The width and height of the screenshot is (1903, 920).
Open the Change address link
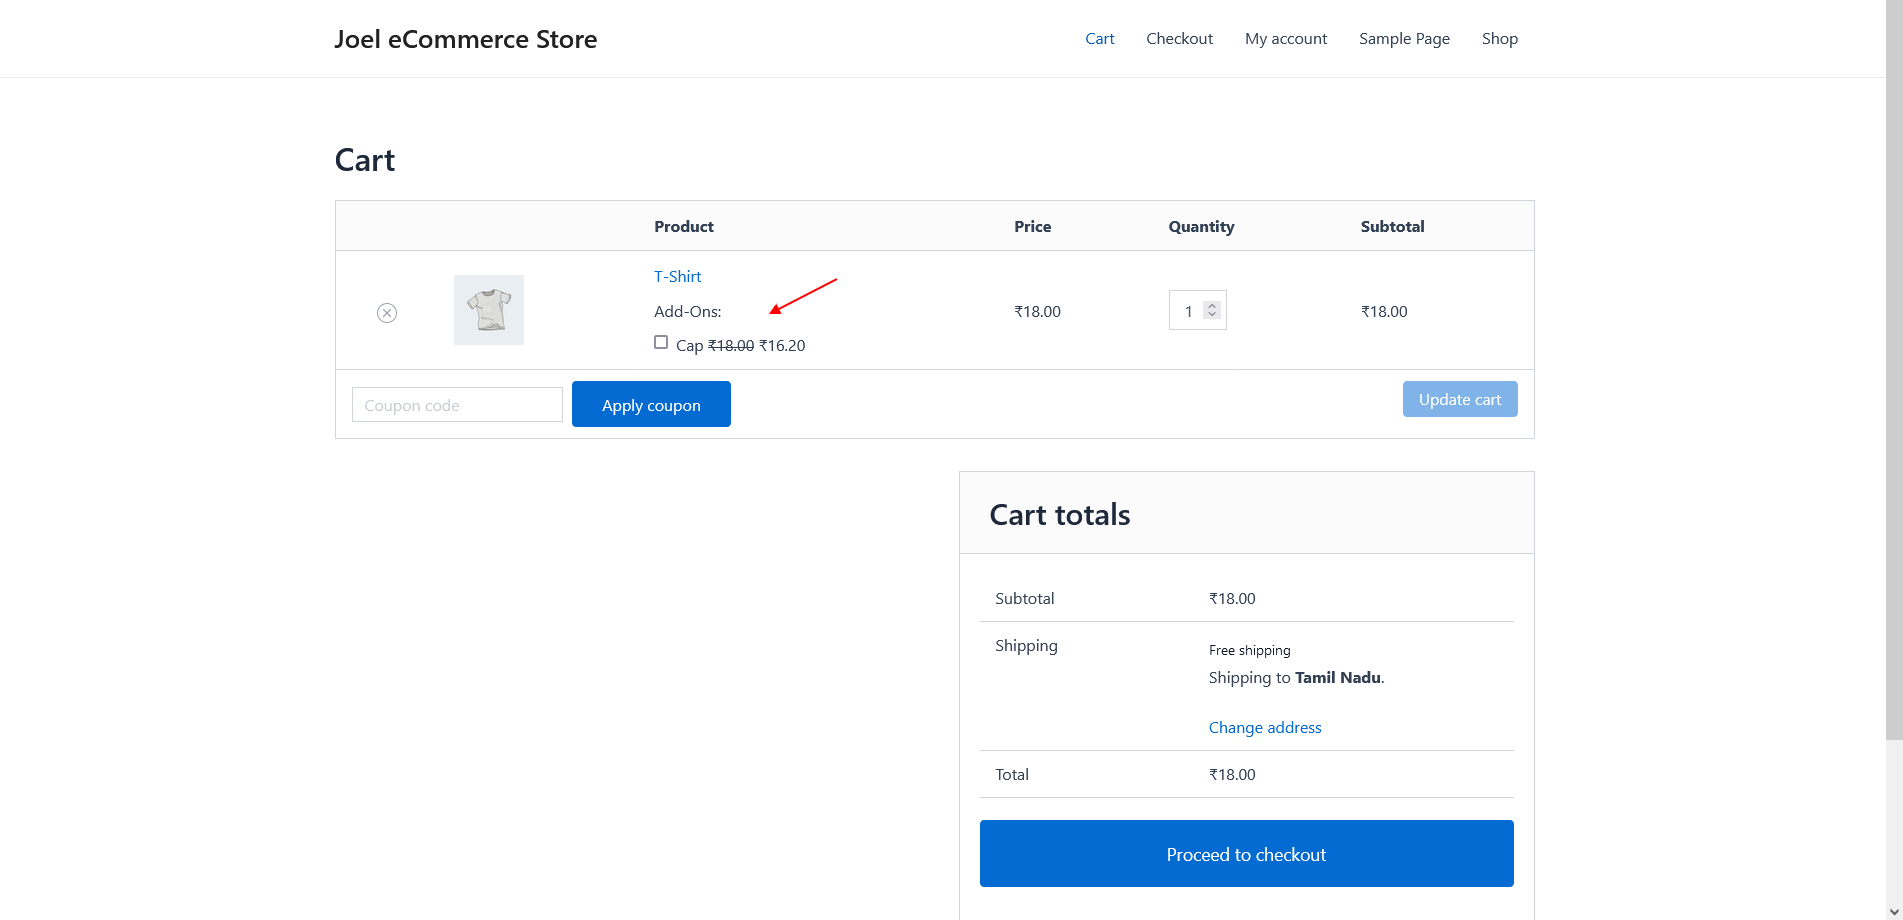[x=1264, y=727]
